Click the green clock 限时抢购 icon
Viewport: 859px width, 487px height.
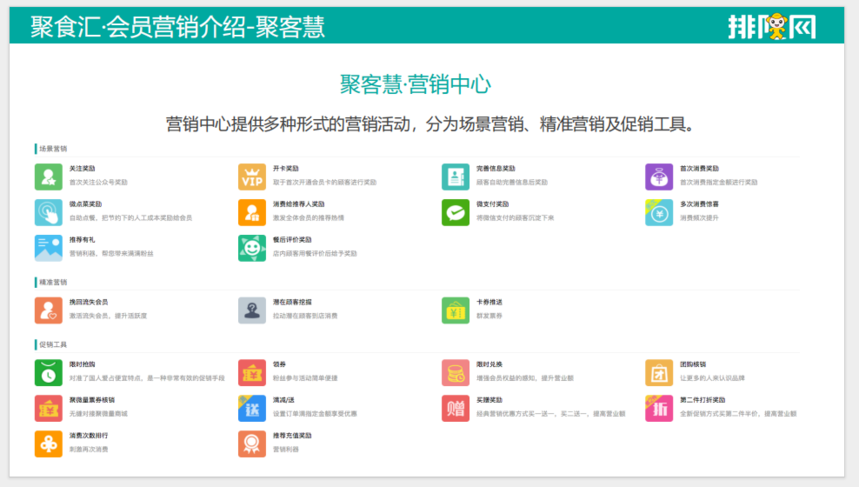tap(48, 373)
